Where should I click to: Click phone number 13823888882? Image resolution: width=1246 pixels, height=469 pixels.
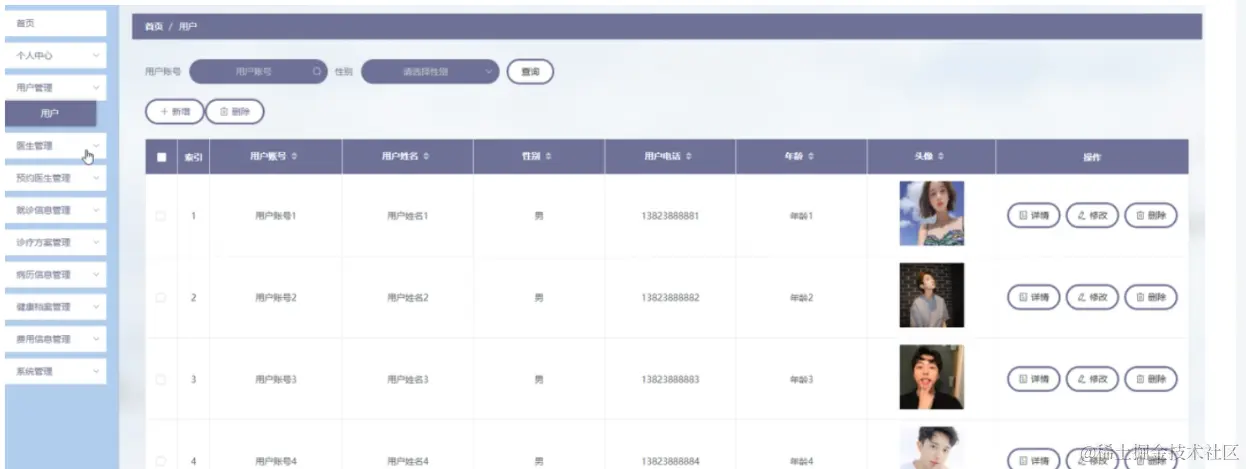coord(670,298)
